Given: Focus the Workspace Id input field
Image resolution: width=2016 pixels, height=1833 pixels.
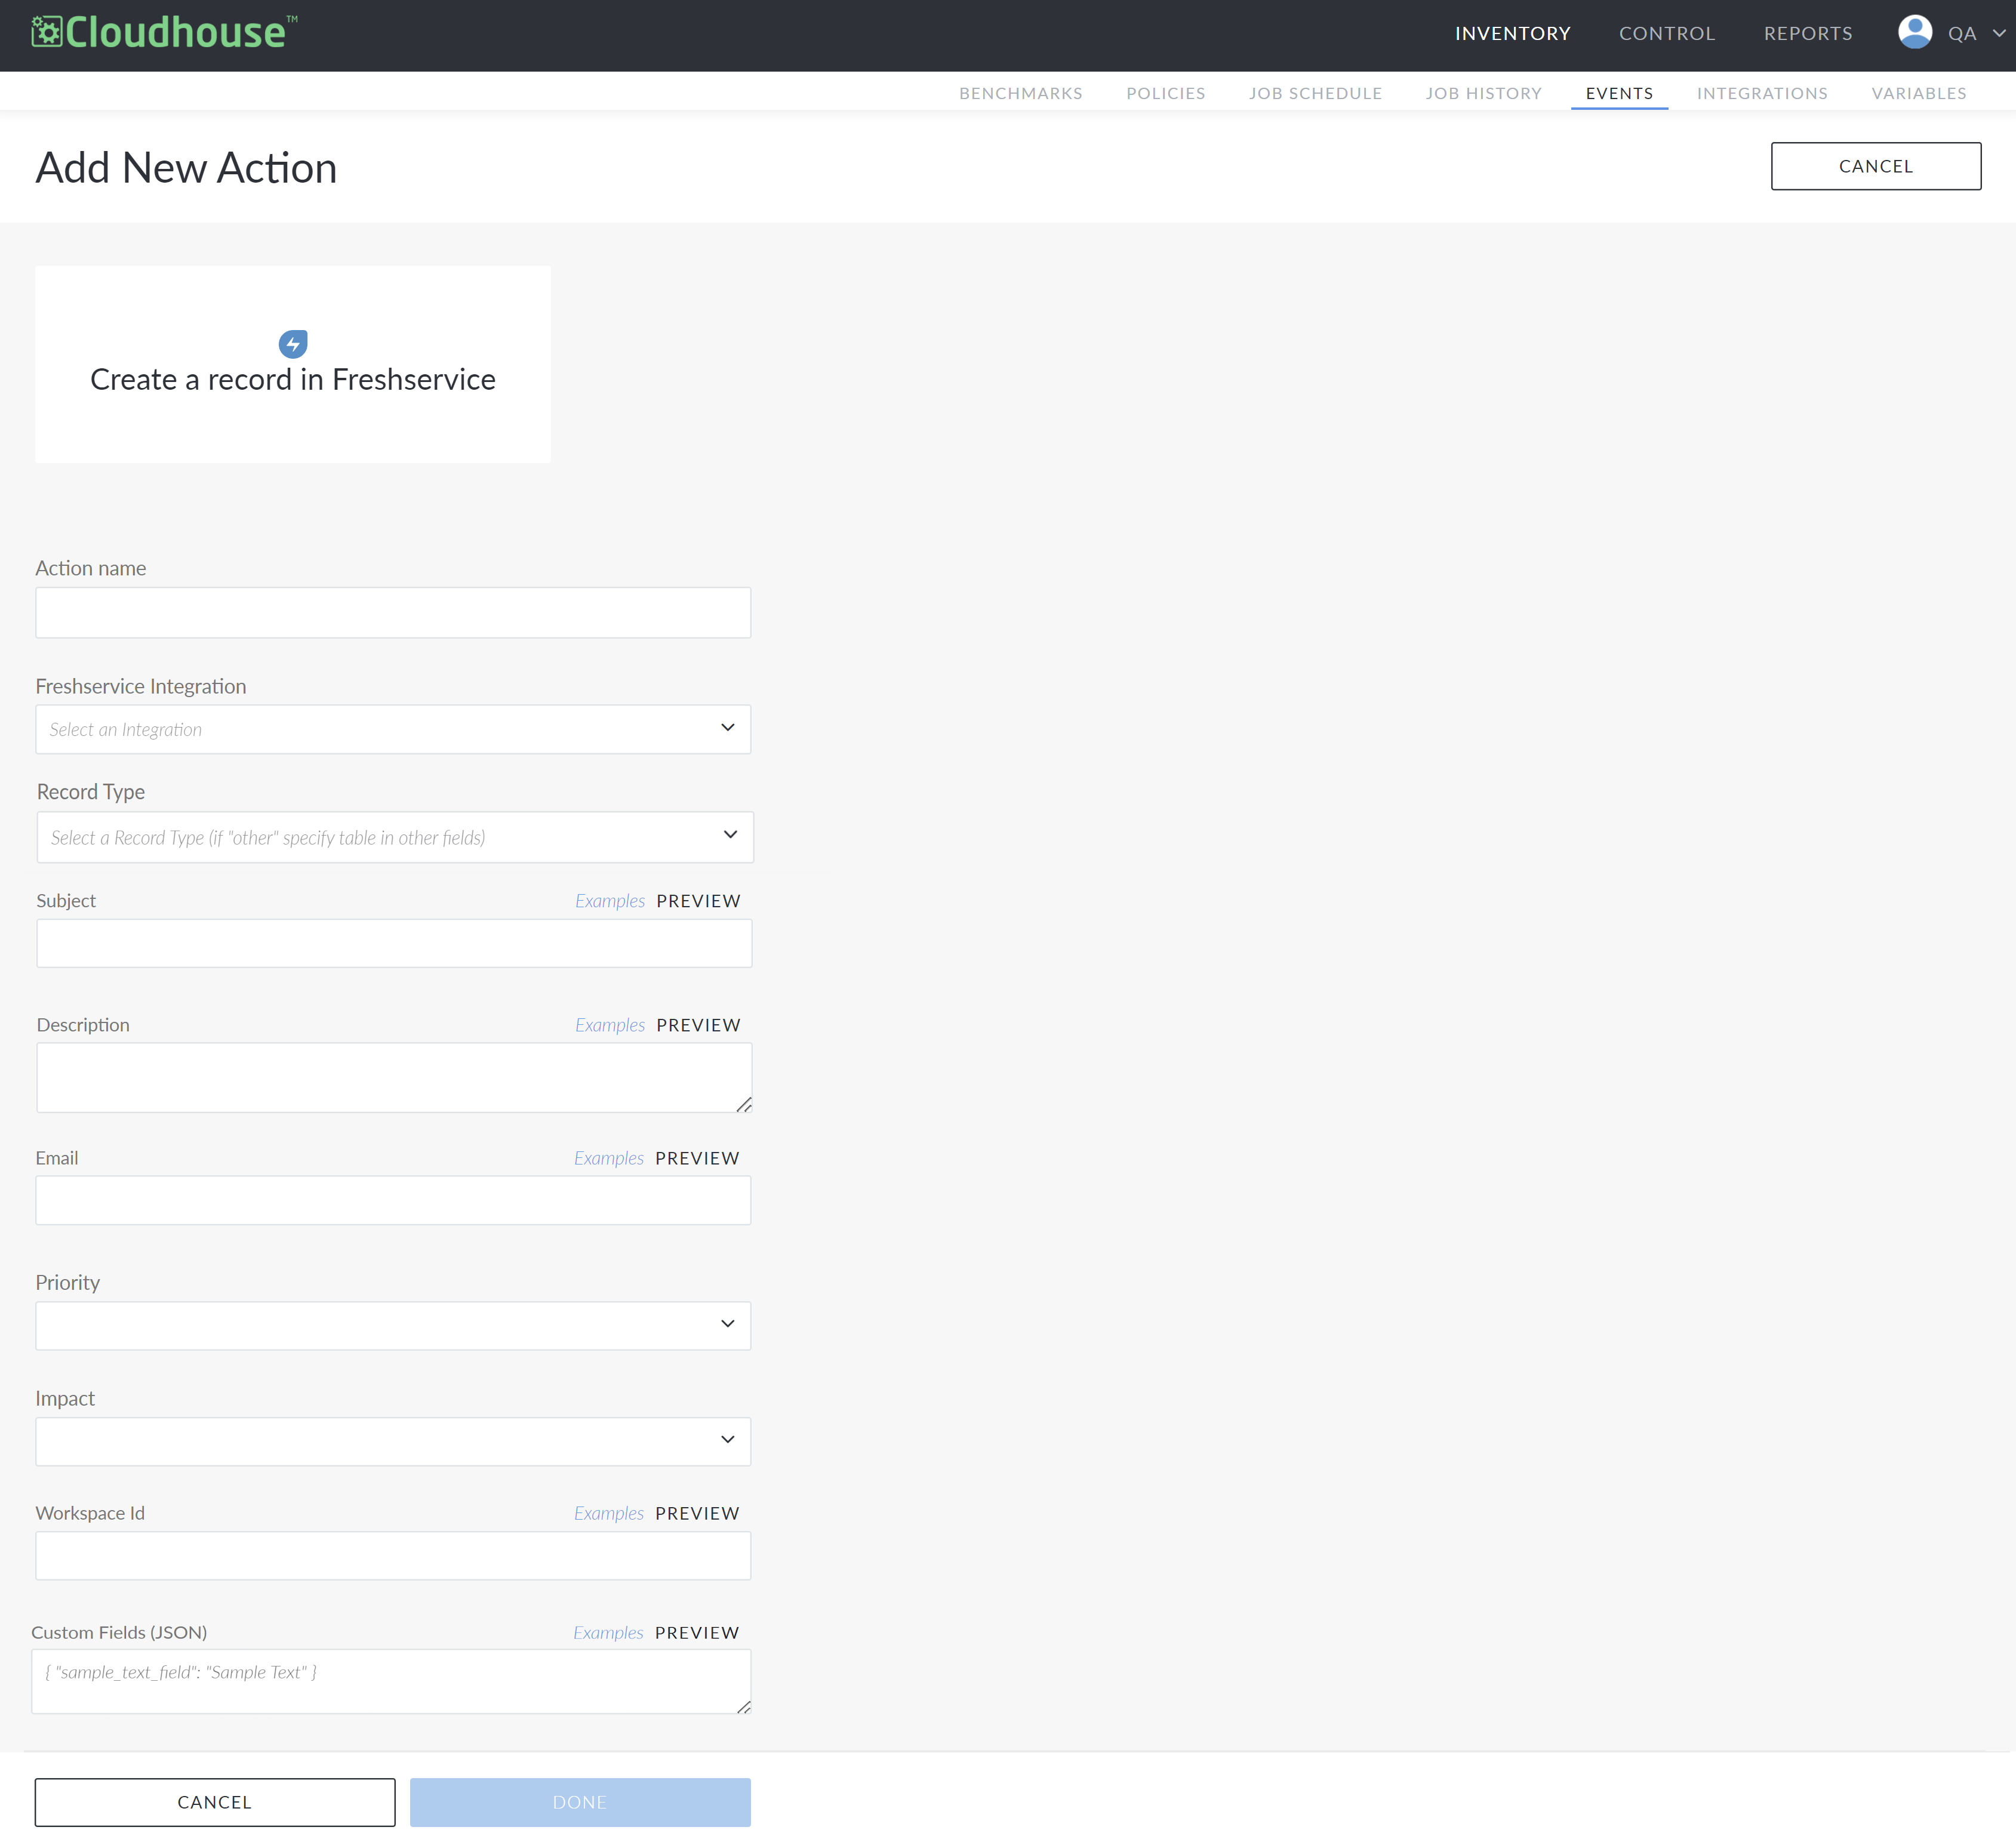Looking at the screenshot, I should click(x=393, y=1555).
